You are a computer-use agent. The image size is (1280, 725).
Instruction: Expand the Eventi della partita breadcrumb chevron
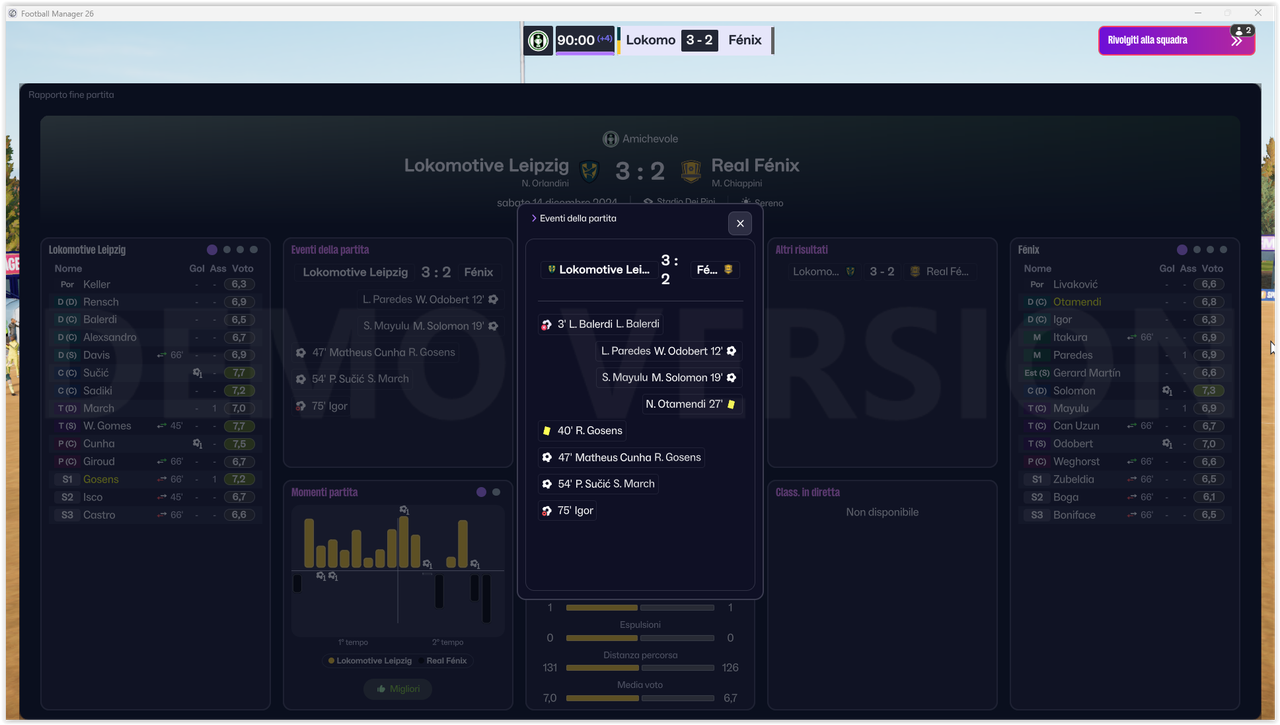tap(534, 218)
